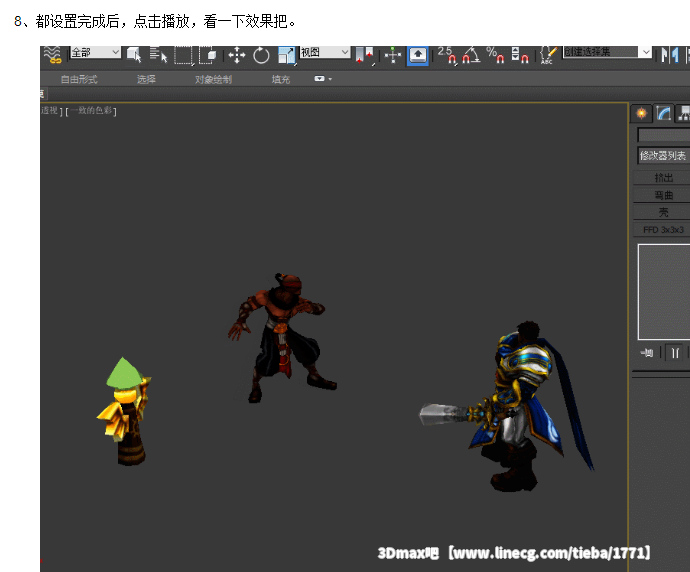Toggle Show End Result icon
Image resolution: width=690 pixels, height=572 pixels.
[675, 353]
